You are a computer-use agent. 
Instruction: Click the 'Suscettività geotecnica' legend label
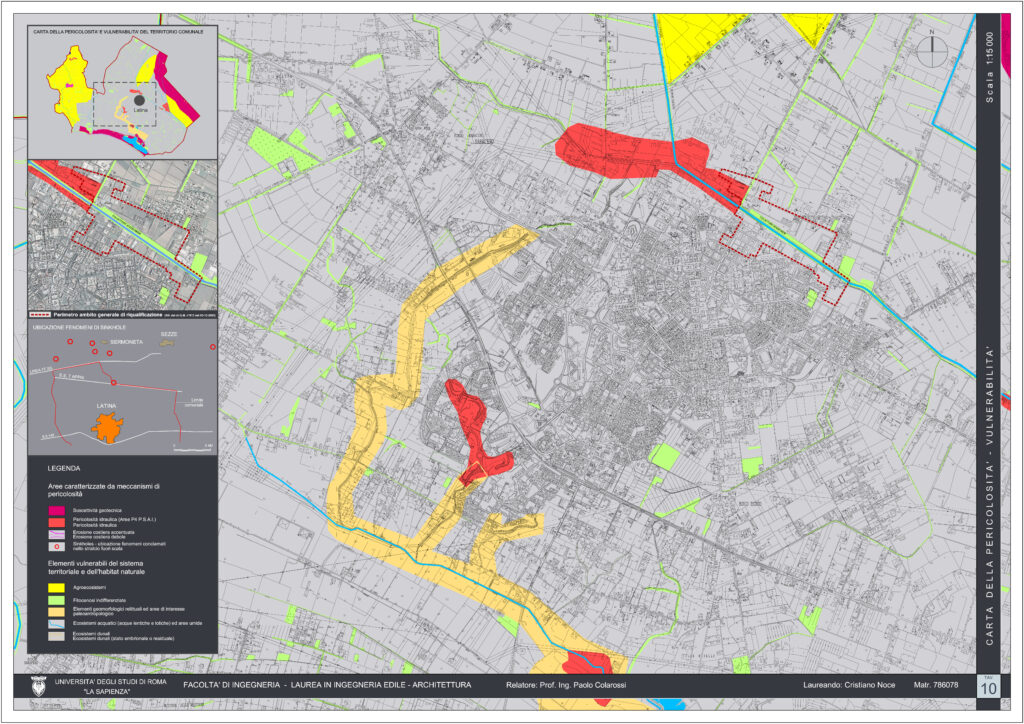pyautogui.click(x=97, y=511)
